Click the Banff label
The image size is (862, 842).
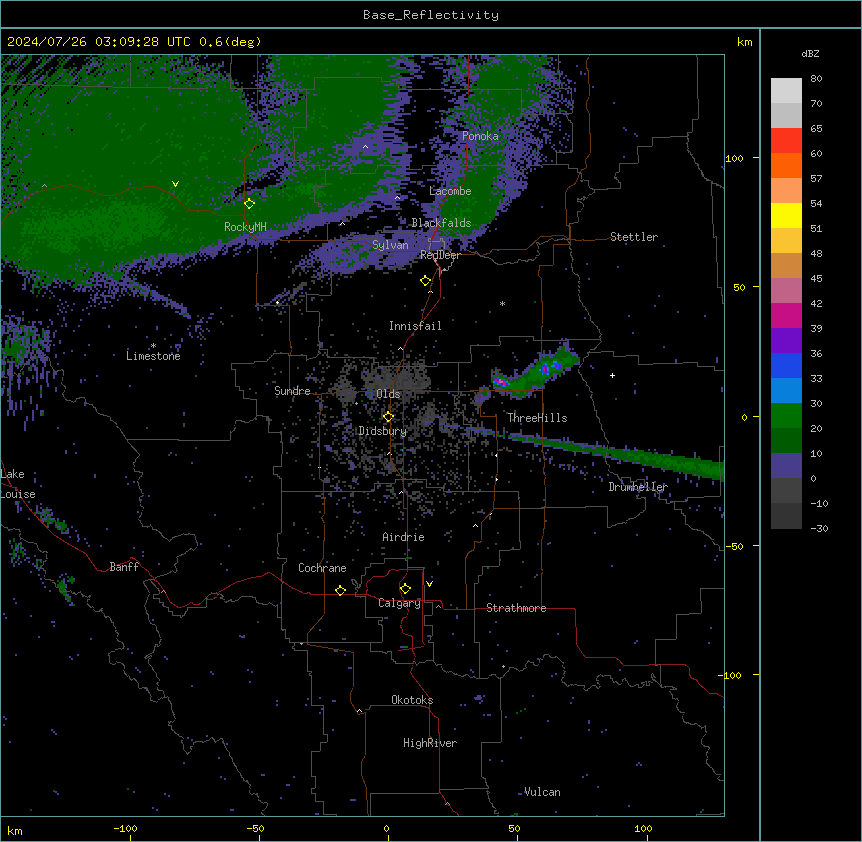click(x=124, y=567)
